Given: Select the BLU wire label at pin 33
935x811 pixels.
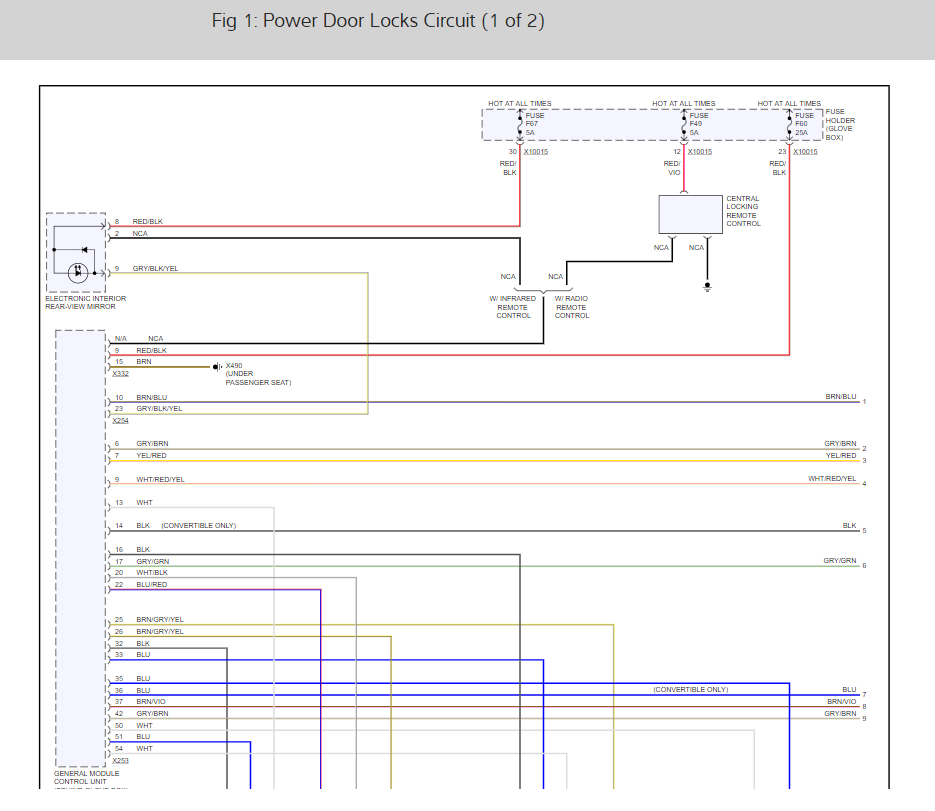Looking at the screenshot, I should (143, 655).
